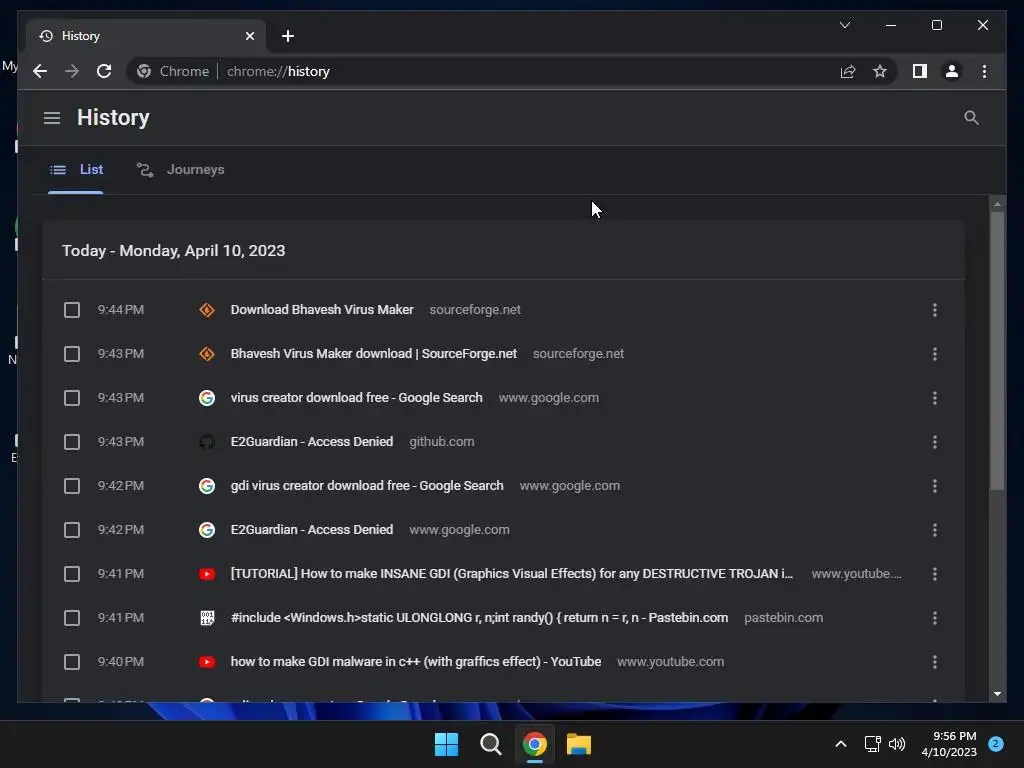Viewport: 1024px width, 768px height.
Task: Check the Download Bhavesh Virus Maker entry
Action: [72, 310]
